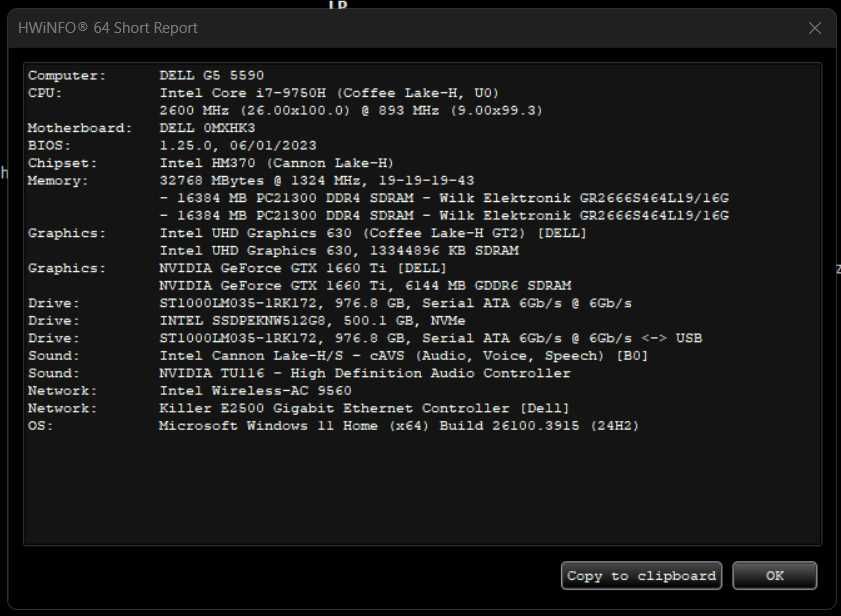This screenshot has width=841, height=616.
Task: Select the Motherboard value DELL 0MXHK3
Action: (x=207, y=128)
